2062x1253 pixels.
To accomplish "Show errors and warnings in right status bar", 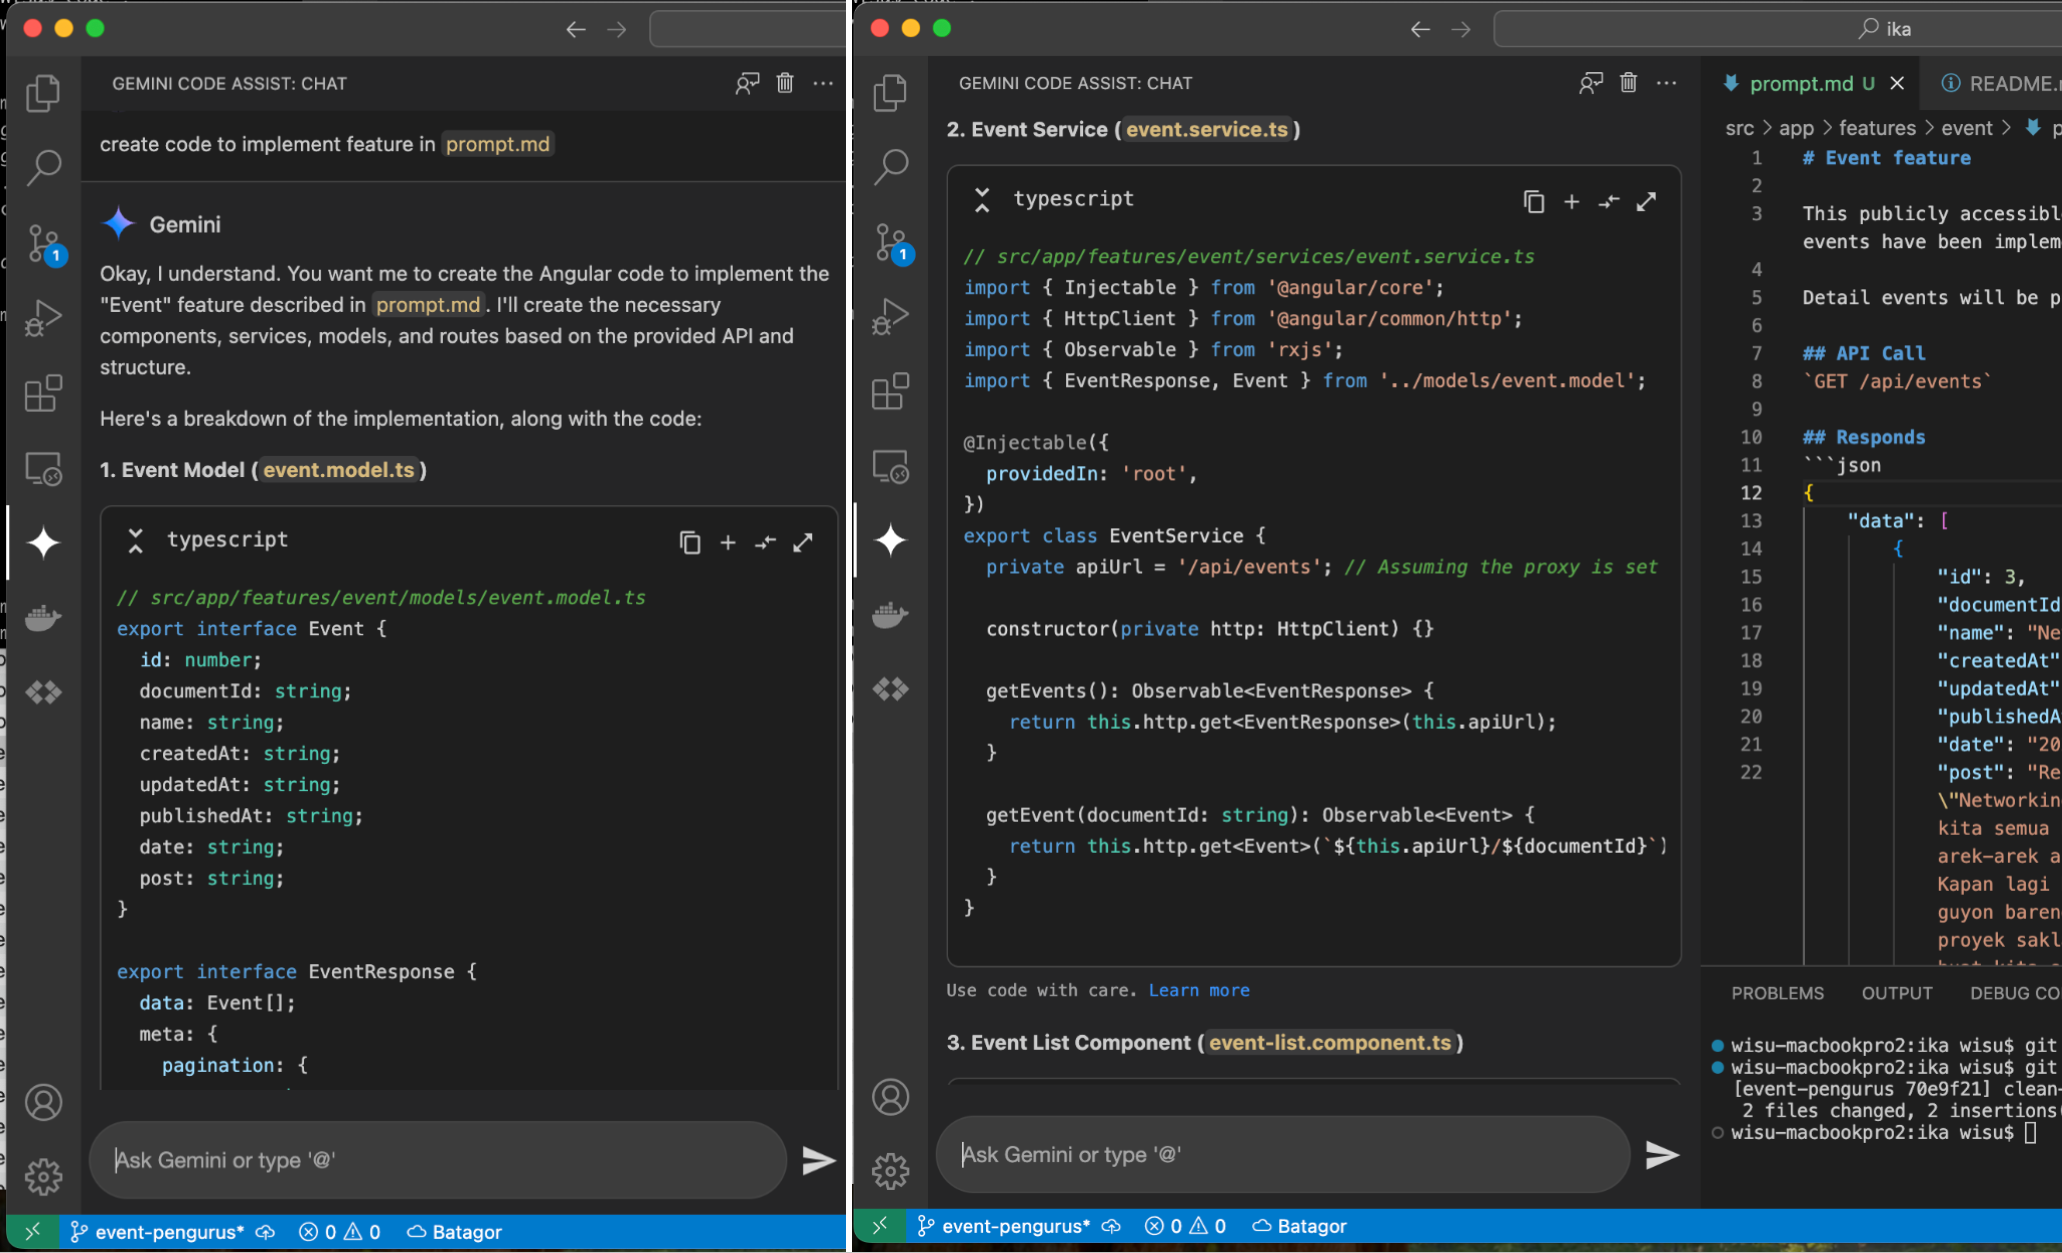I will coord(1185,1226).
